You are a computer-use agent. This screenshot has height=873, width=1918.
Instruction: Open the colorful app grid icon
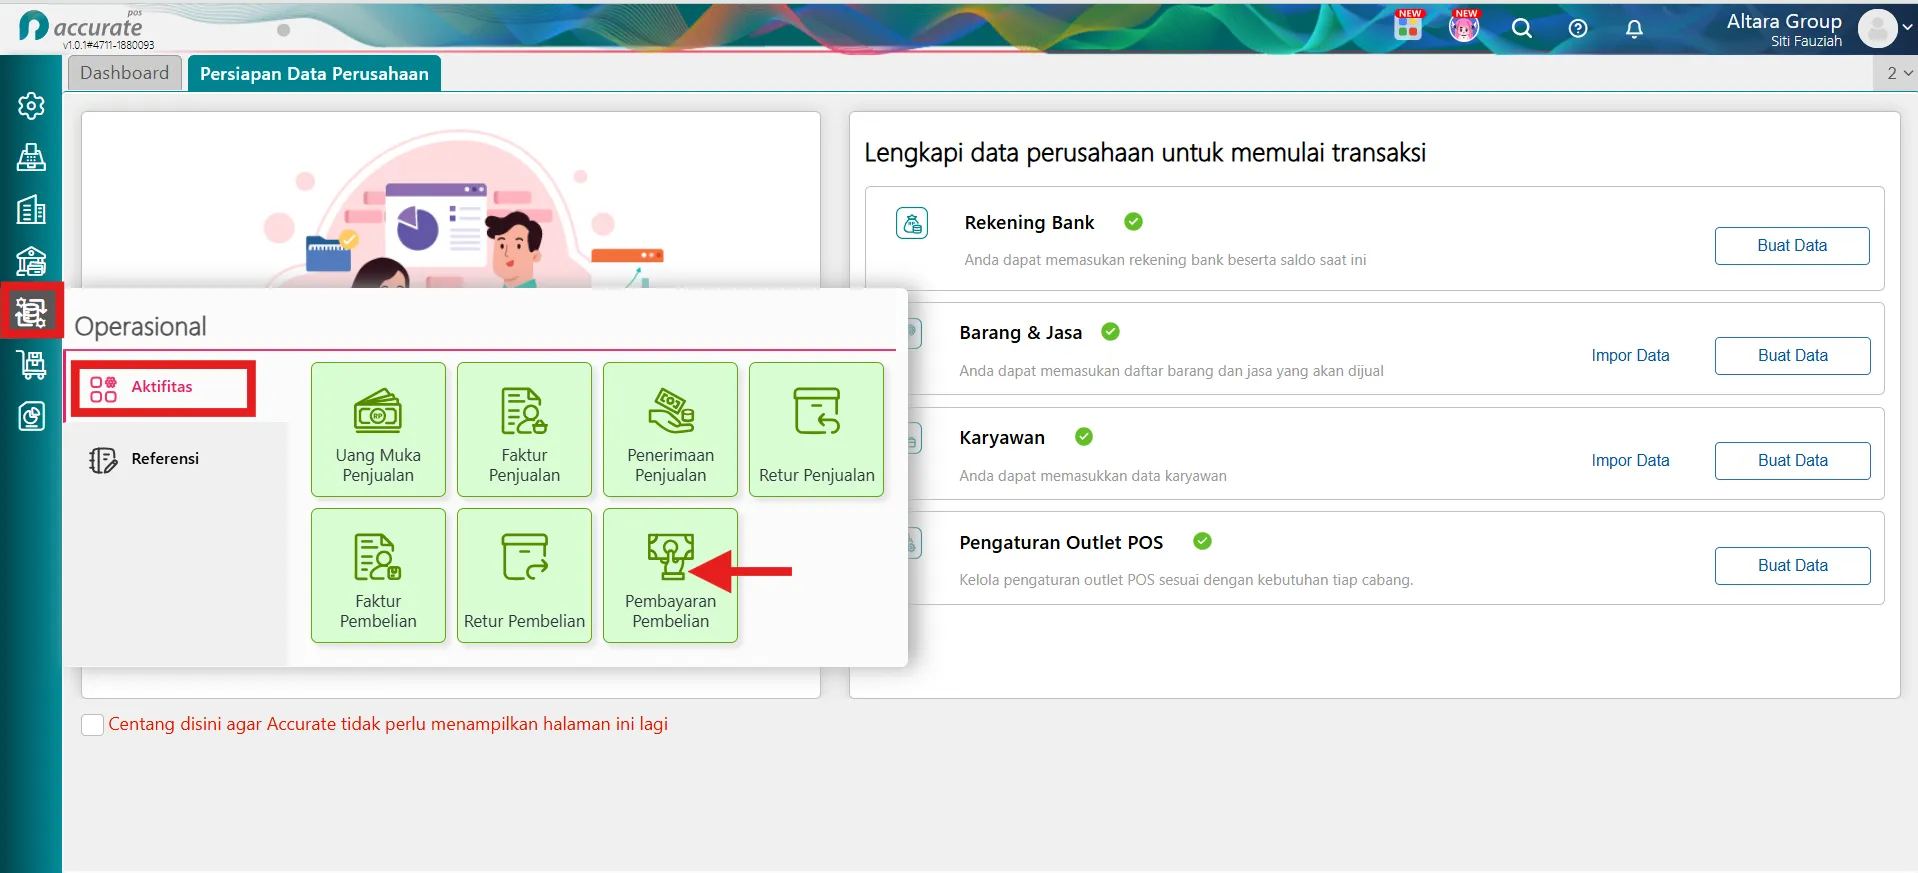1408,26
